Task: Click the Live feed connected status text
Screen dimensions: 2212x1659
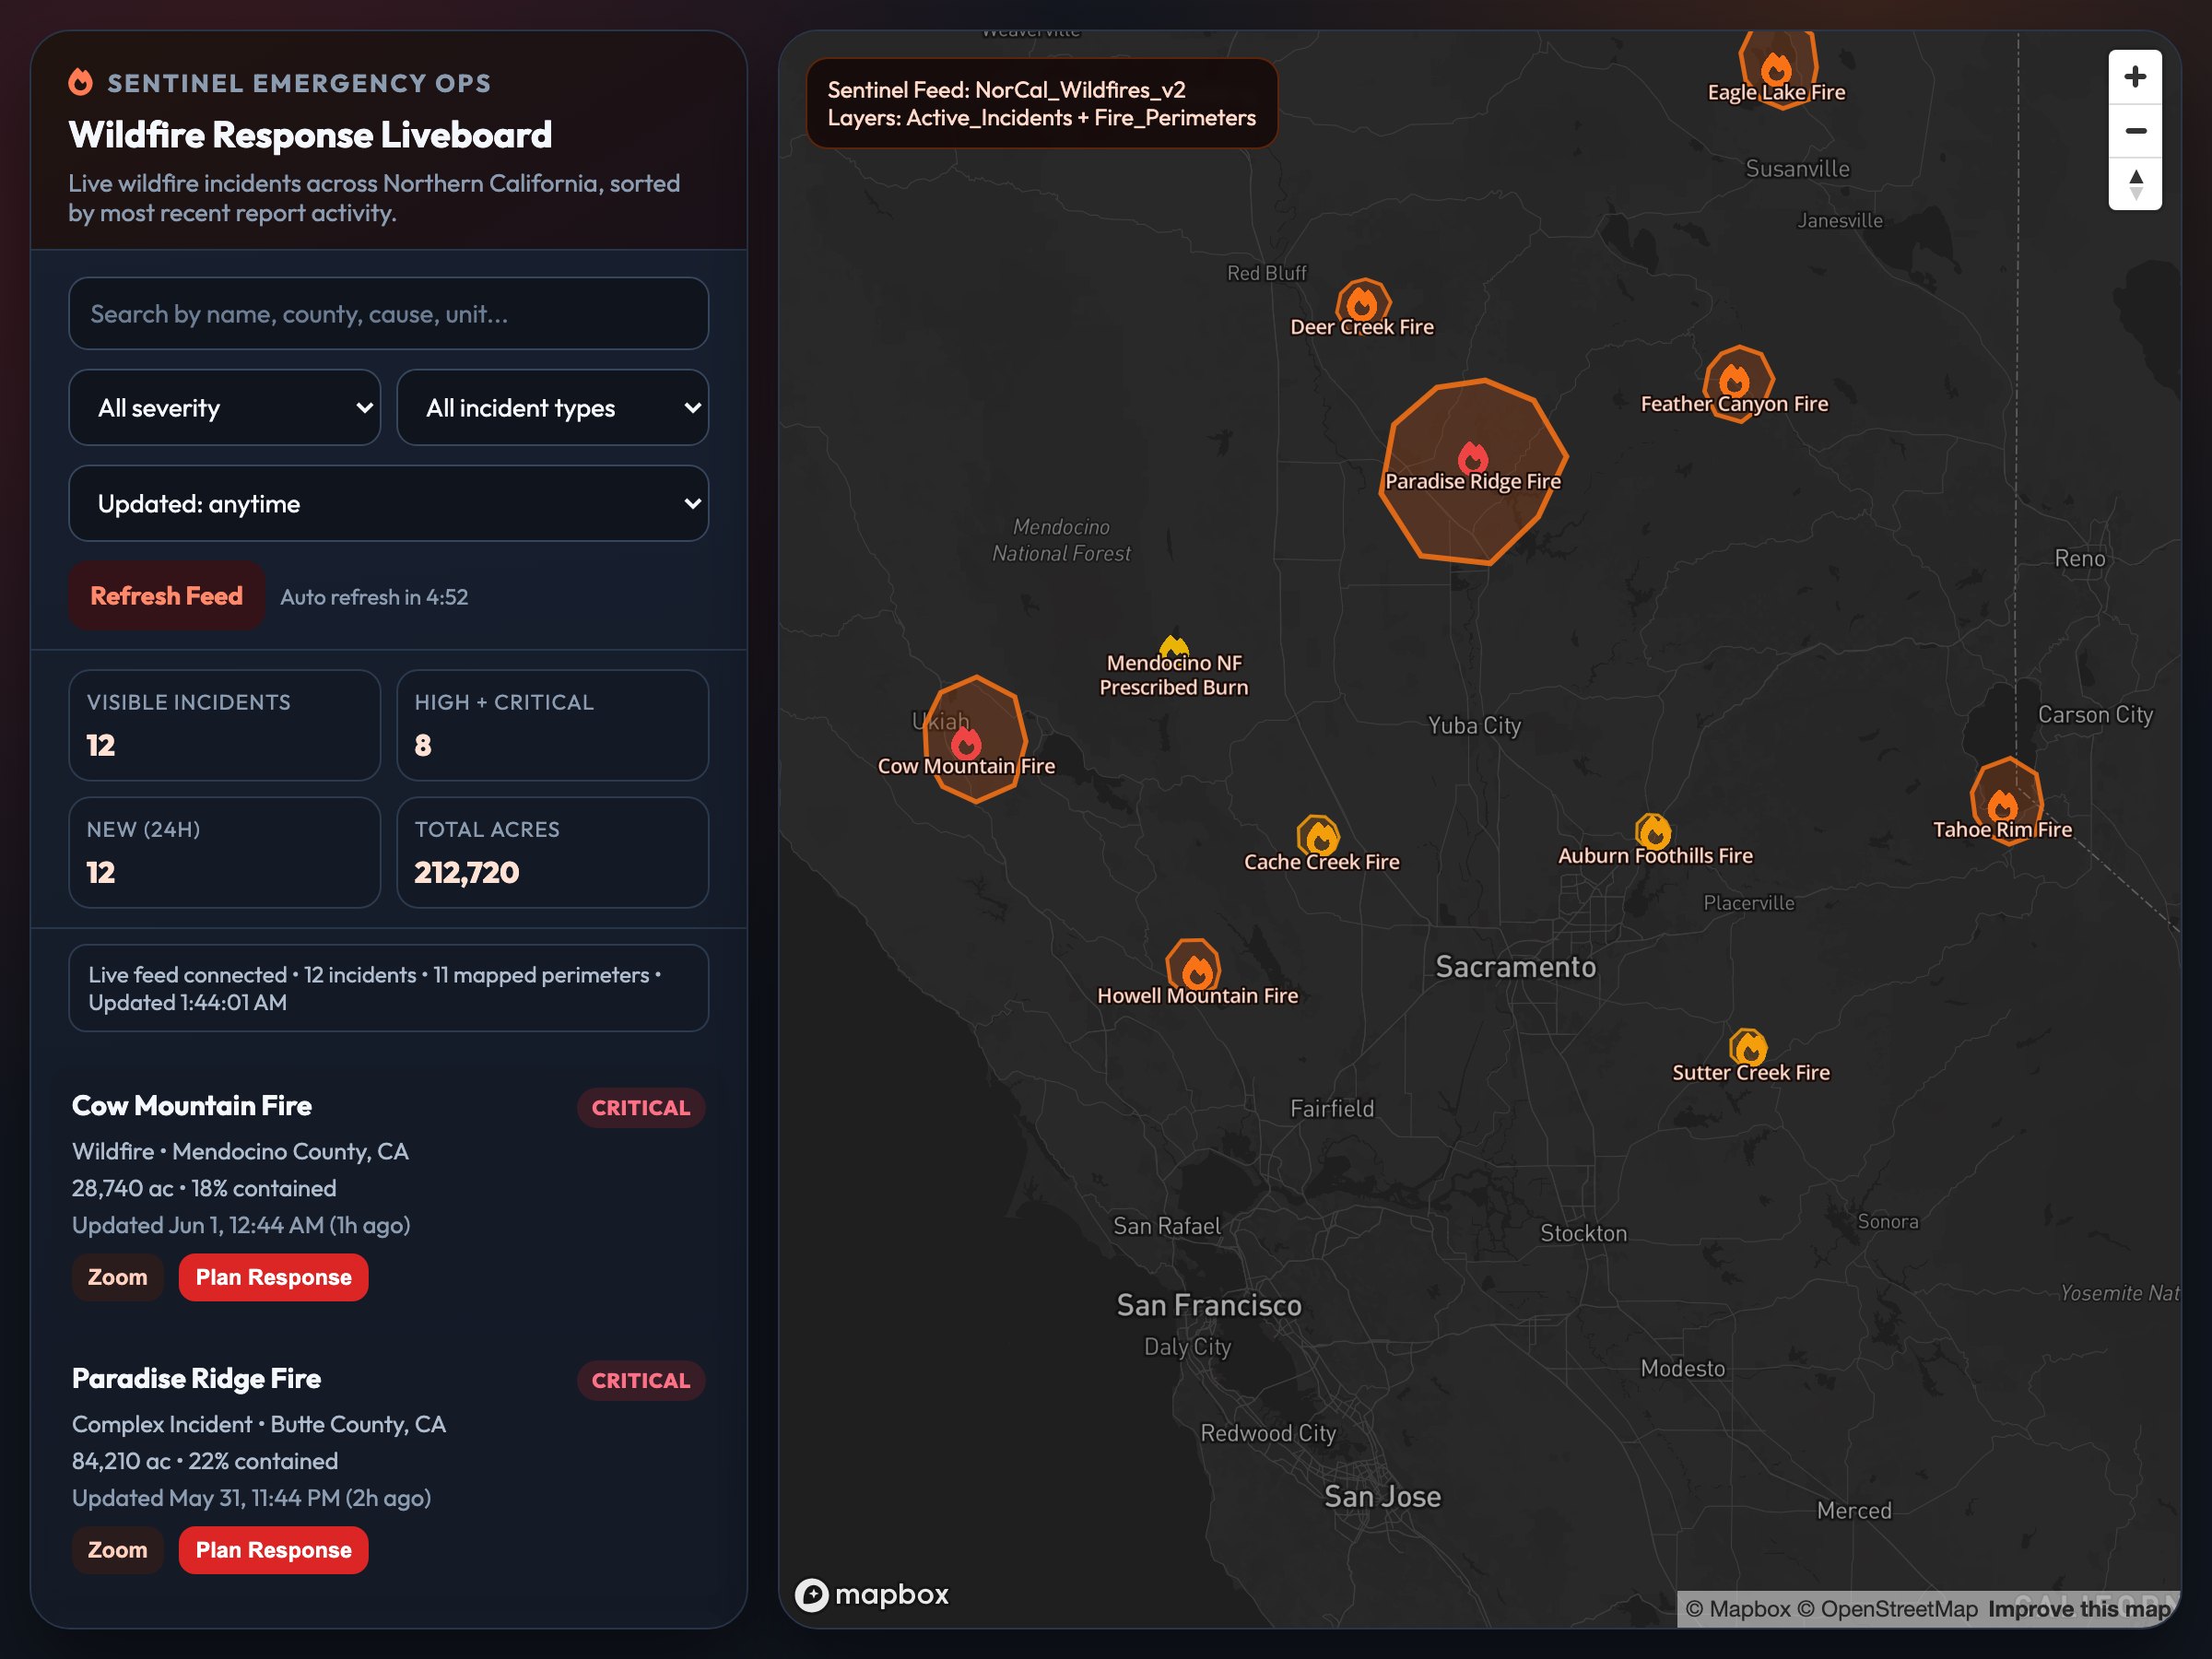Action: pyautogui.click(x=389, y=988)
